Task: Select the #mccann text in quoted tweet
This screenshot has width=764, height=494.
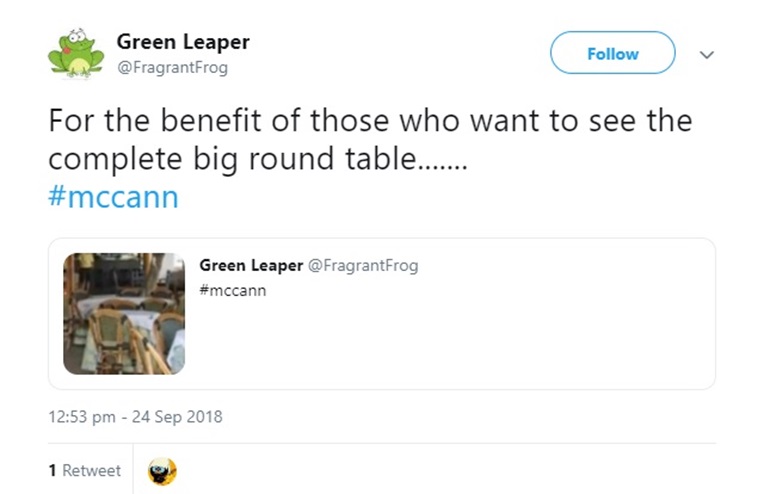Action: tap(233, 290)
